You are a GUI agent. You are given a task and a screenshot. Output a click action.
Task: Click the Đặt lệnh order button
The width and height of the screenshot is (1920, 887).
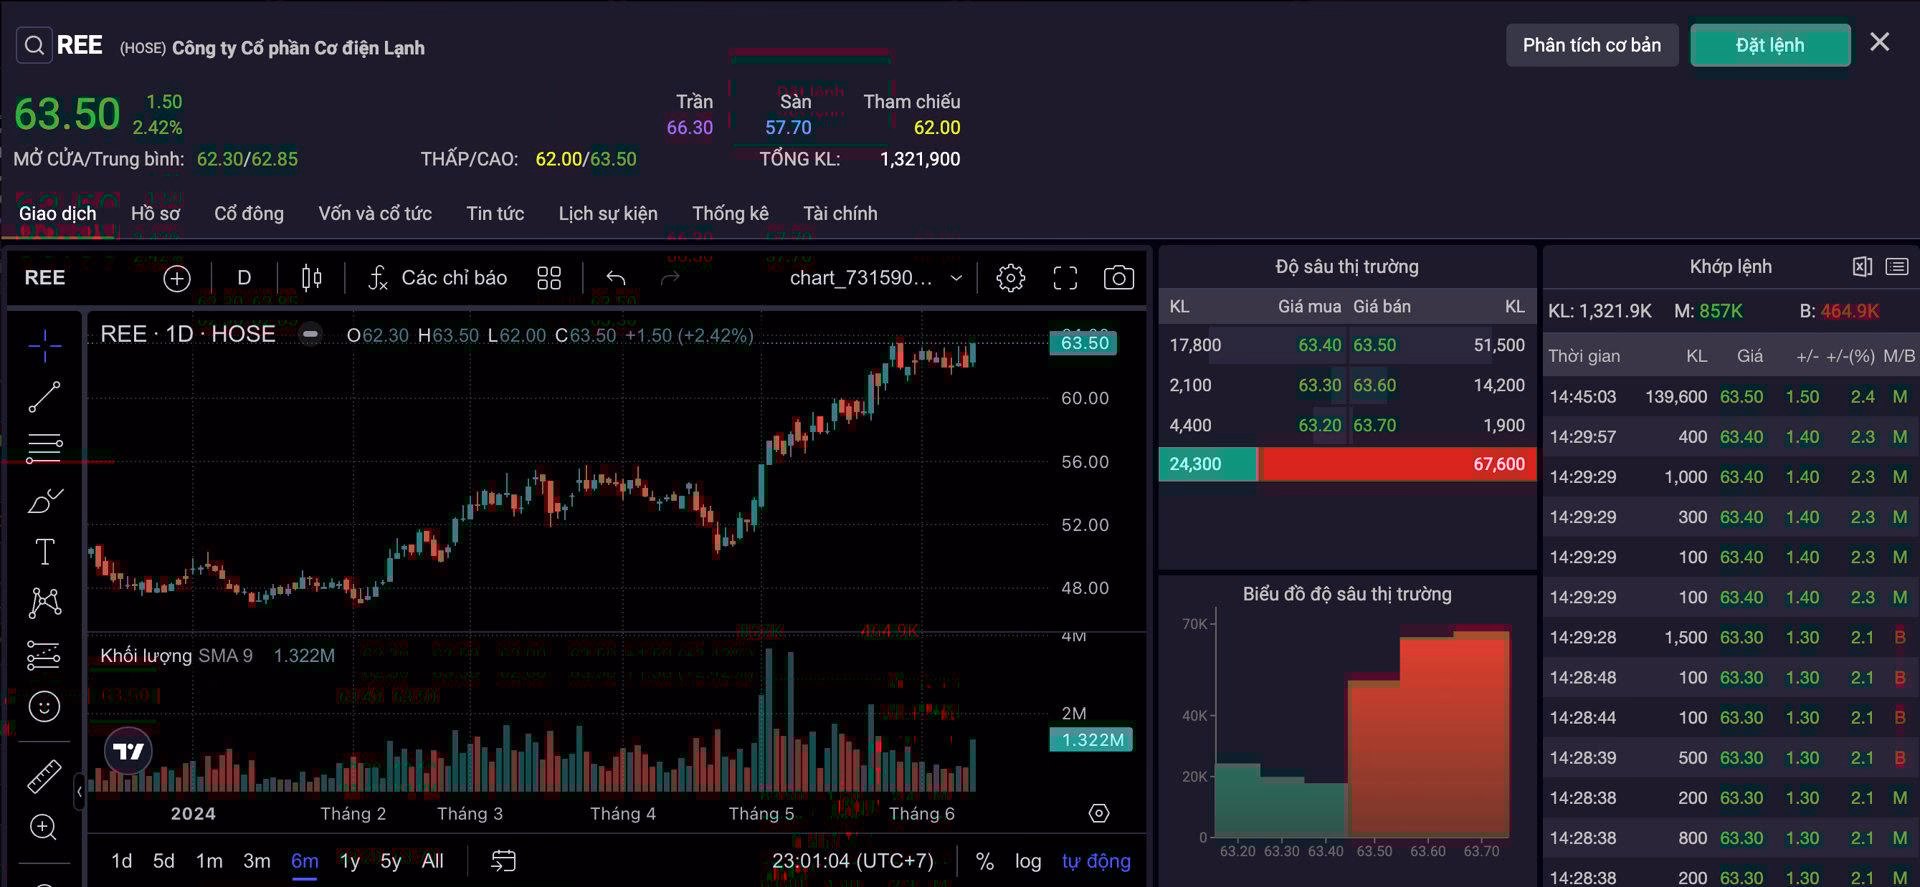1770,45
